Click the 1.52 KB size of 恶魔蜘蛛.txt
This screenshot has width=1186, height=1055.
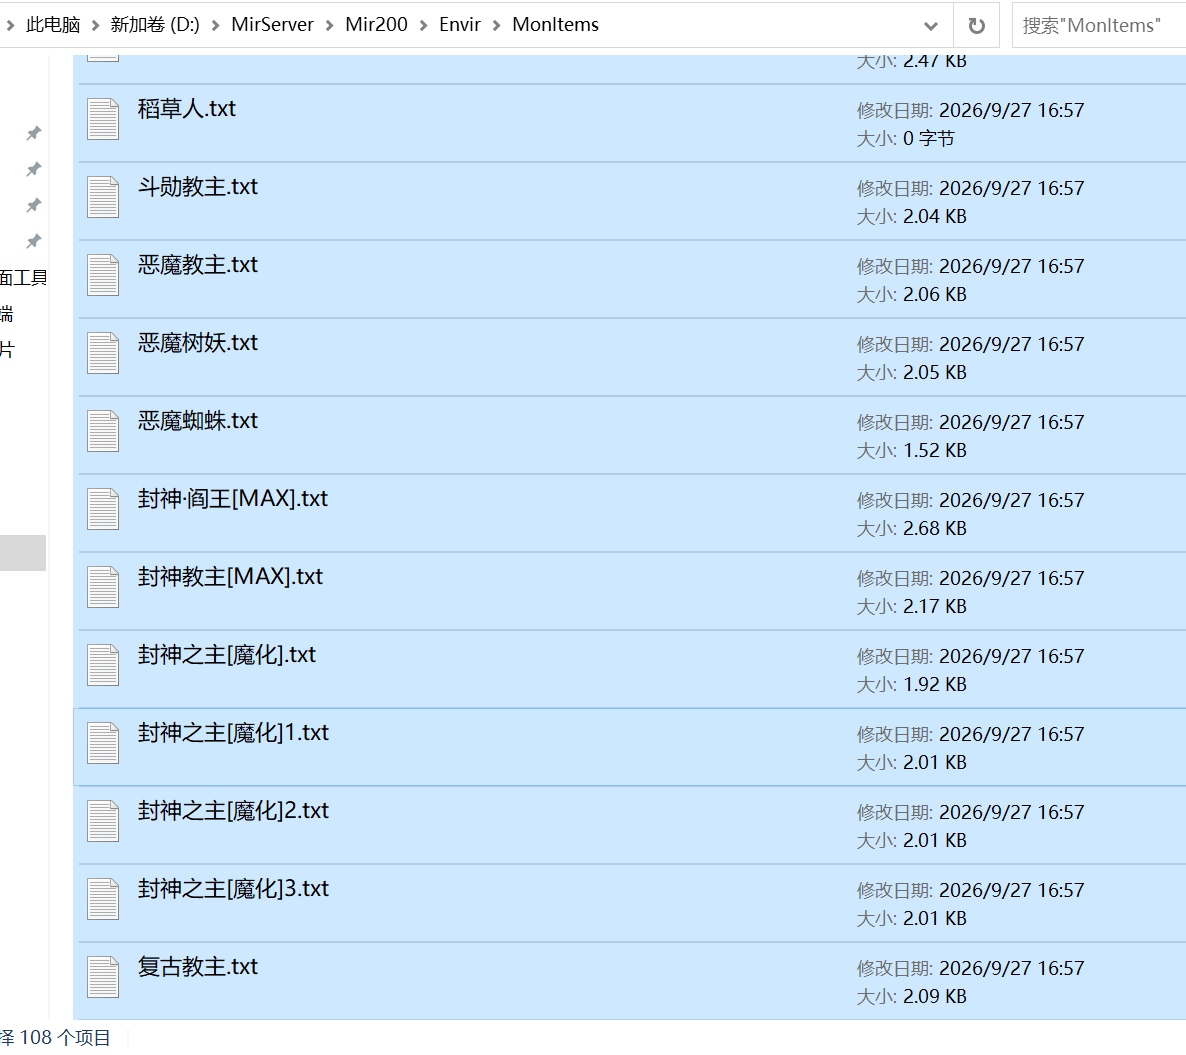(935, 451)
